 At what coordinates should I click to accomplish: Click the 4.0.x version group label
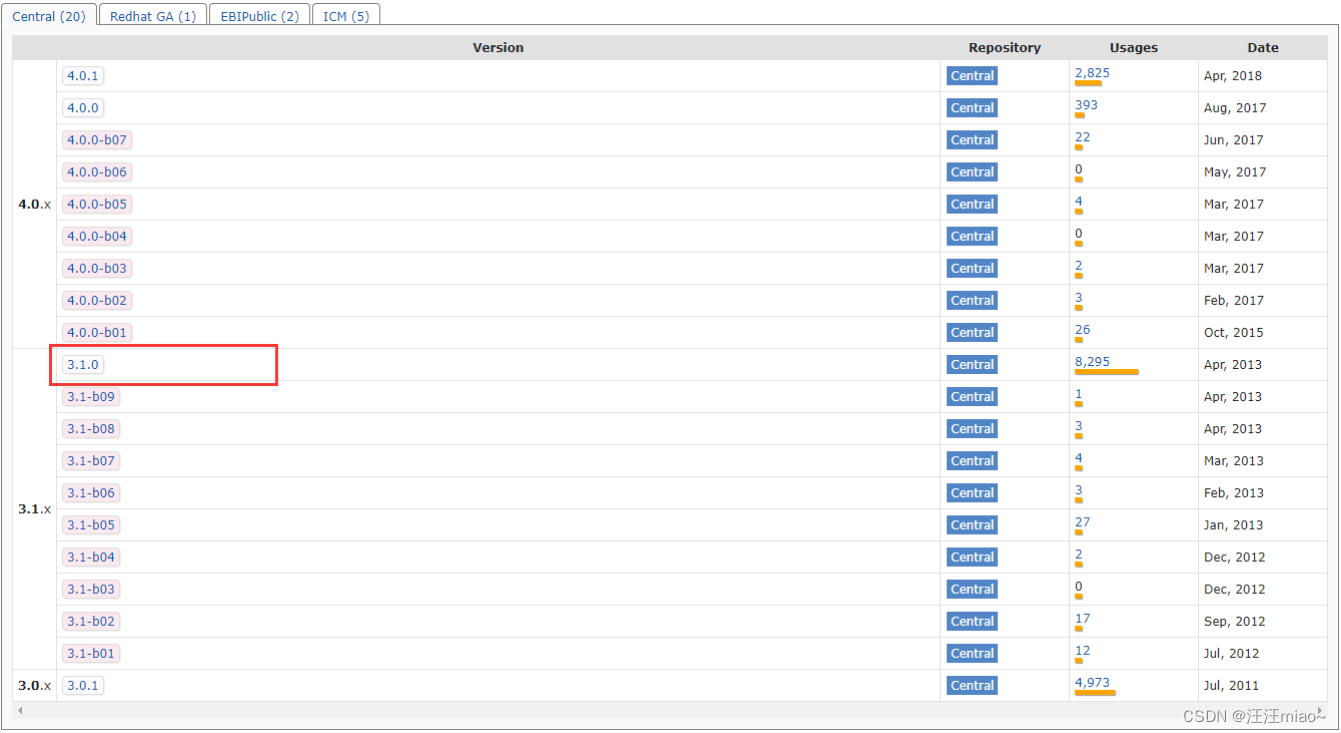(x=34, y=204)
